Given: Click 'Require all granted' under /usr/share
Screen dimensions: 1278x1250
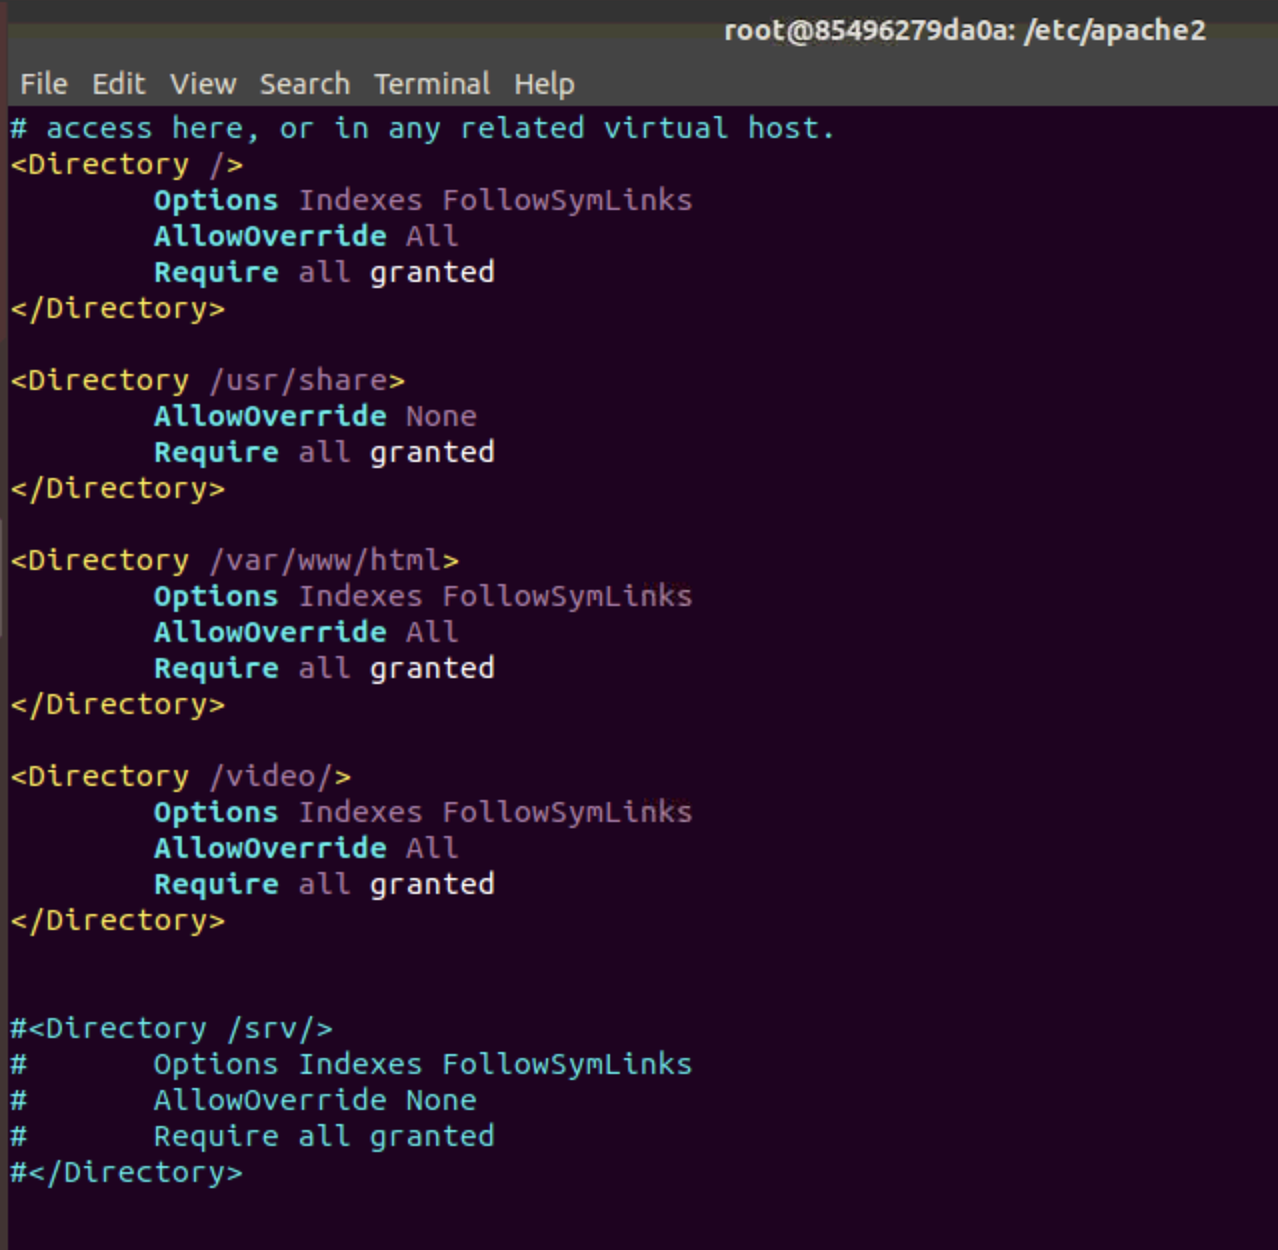Looking at the screenshot, I should pyautogui.click(x=324, y=453).
